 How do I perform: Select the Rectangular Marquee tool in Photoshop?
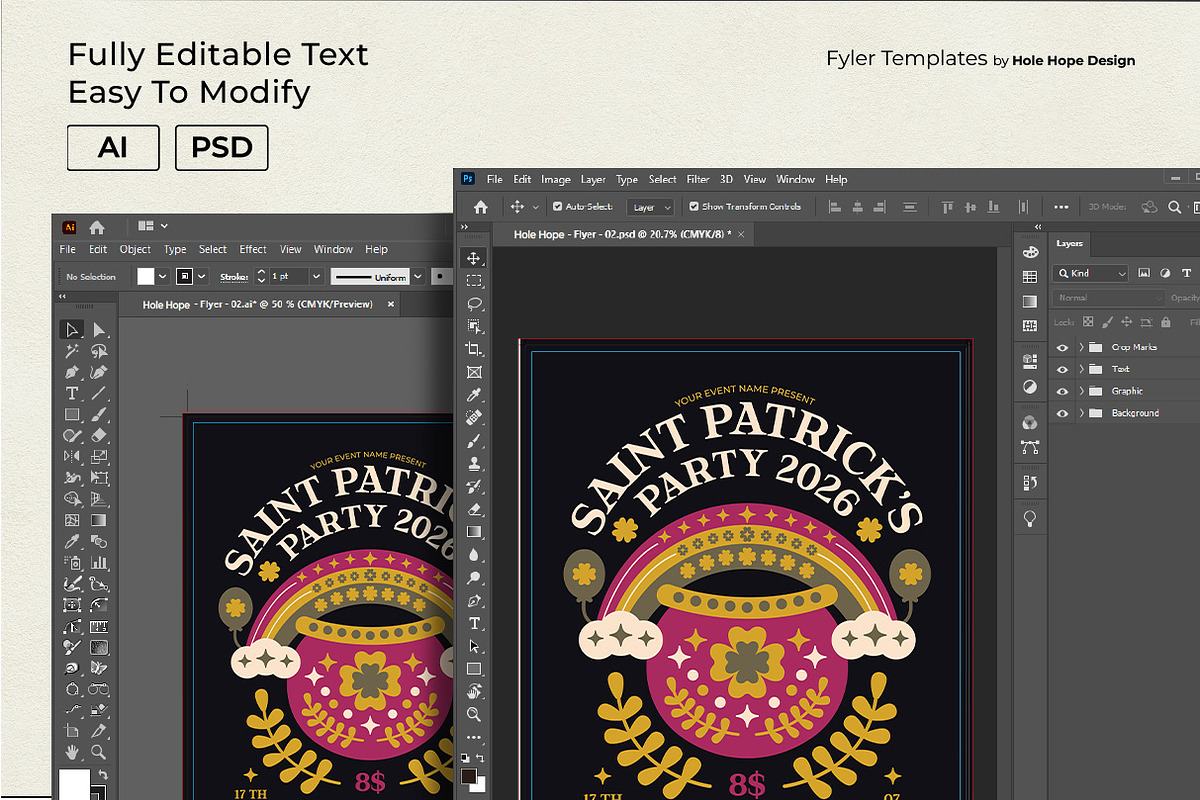[x=474, y=281]
